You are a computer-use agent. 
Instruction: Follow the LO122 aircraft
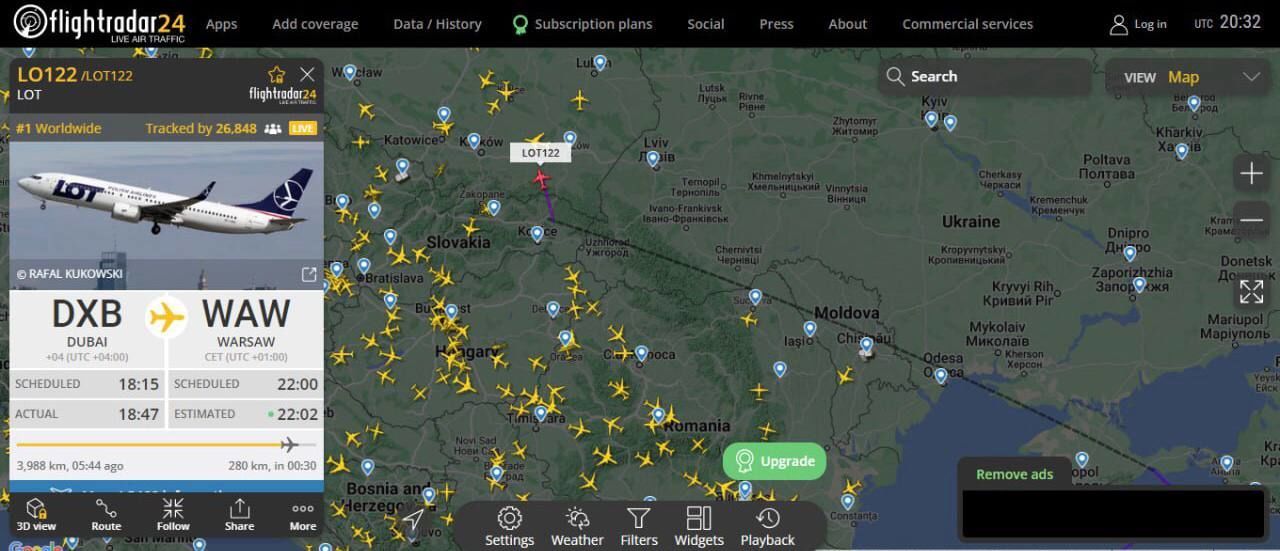(x=172, y=514)
